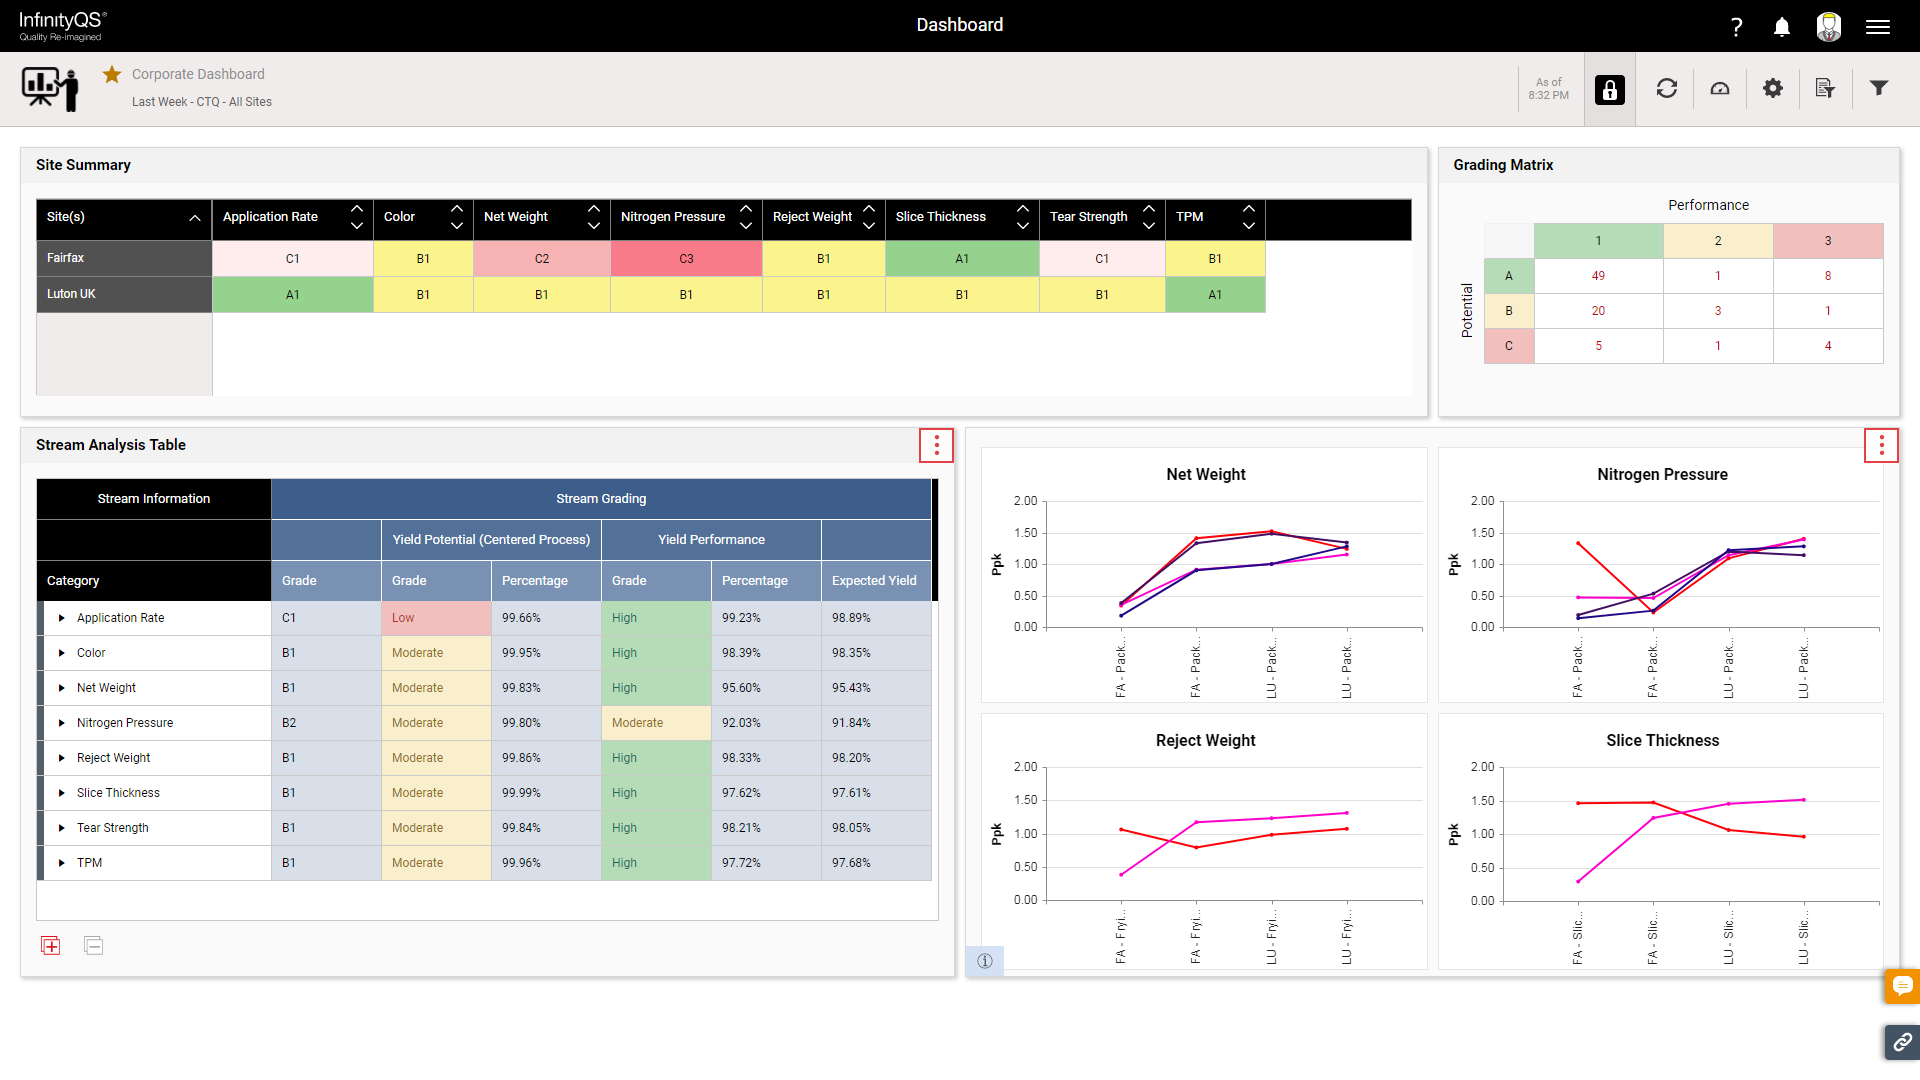Expand the TPM category row

(62, 863)
